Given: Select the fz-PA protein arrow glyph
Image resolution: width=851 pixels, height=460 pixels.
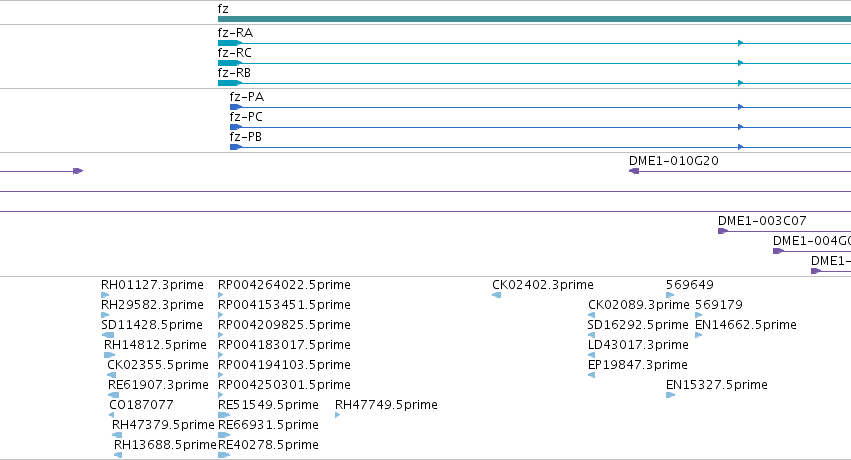Looking at the screenshot, I should pos(236,107).
